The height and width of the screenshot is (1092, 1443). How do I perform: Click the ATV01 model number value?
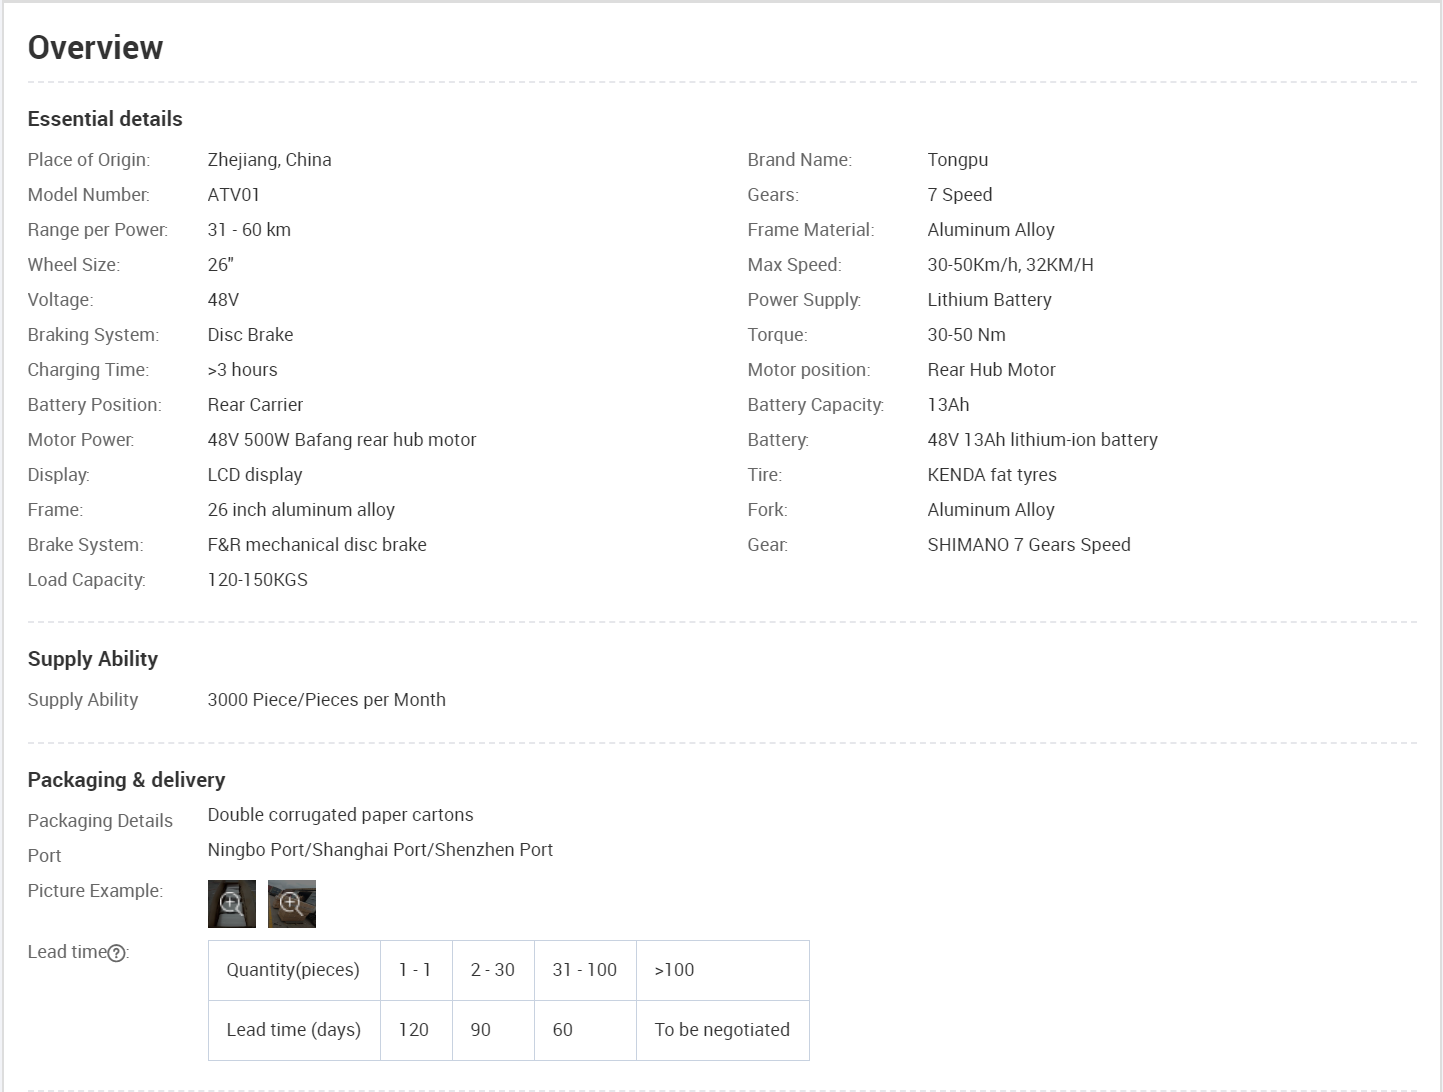coord(233,195)
